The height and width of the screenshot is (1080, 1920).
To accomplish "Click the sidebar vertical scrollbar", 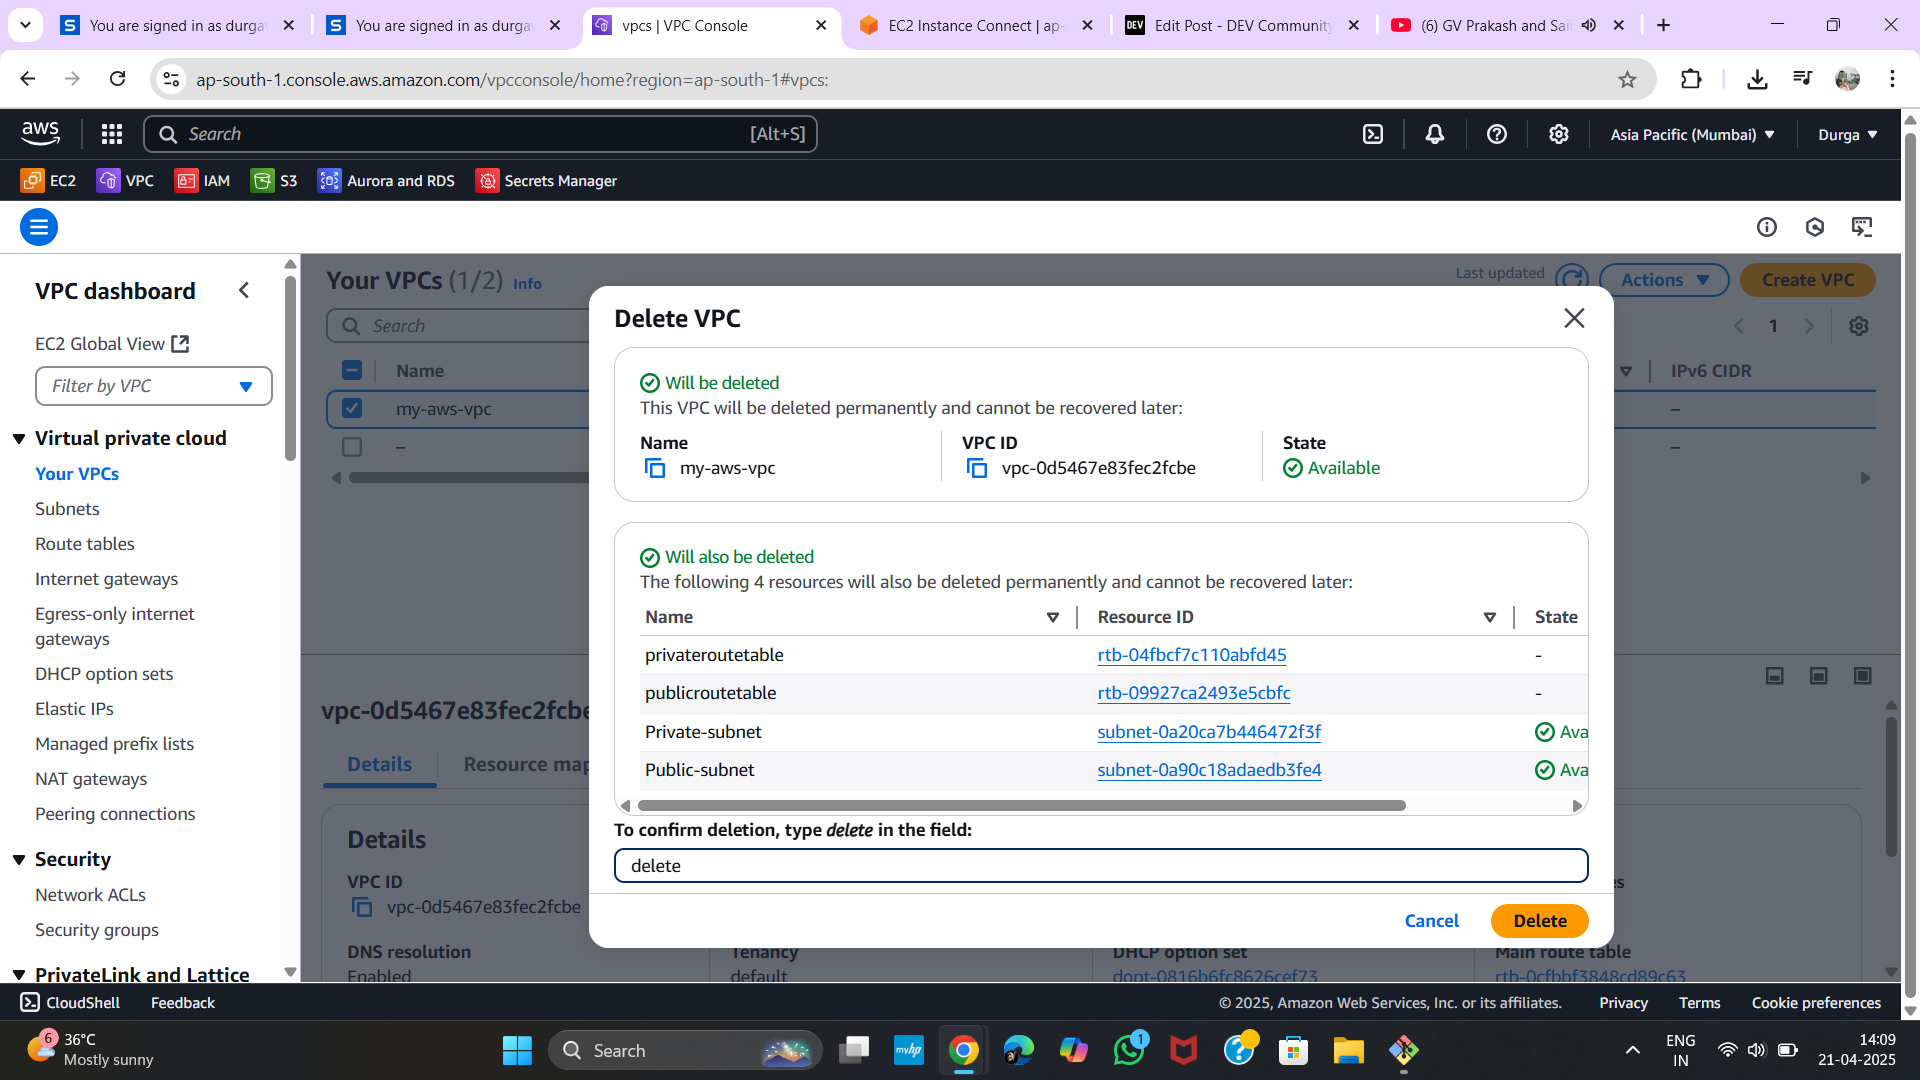I will tap(290, 368).
